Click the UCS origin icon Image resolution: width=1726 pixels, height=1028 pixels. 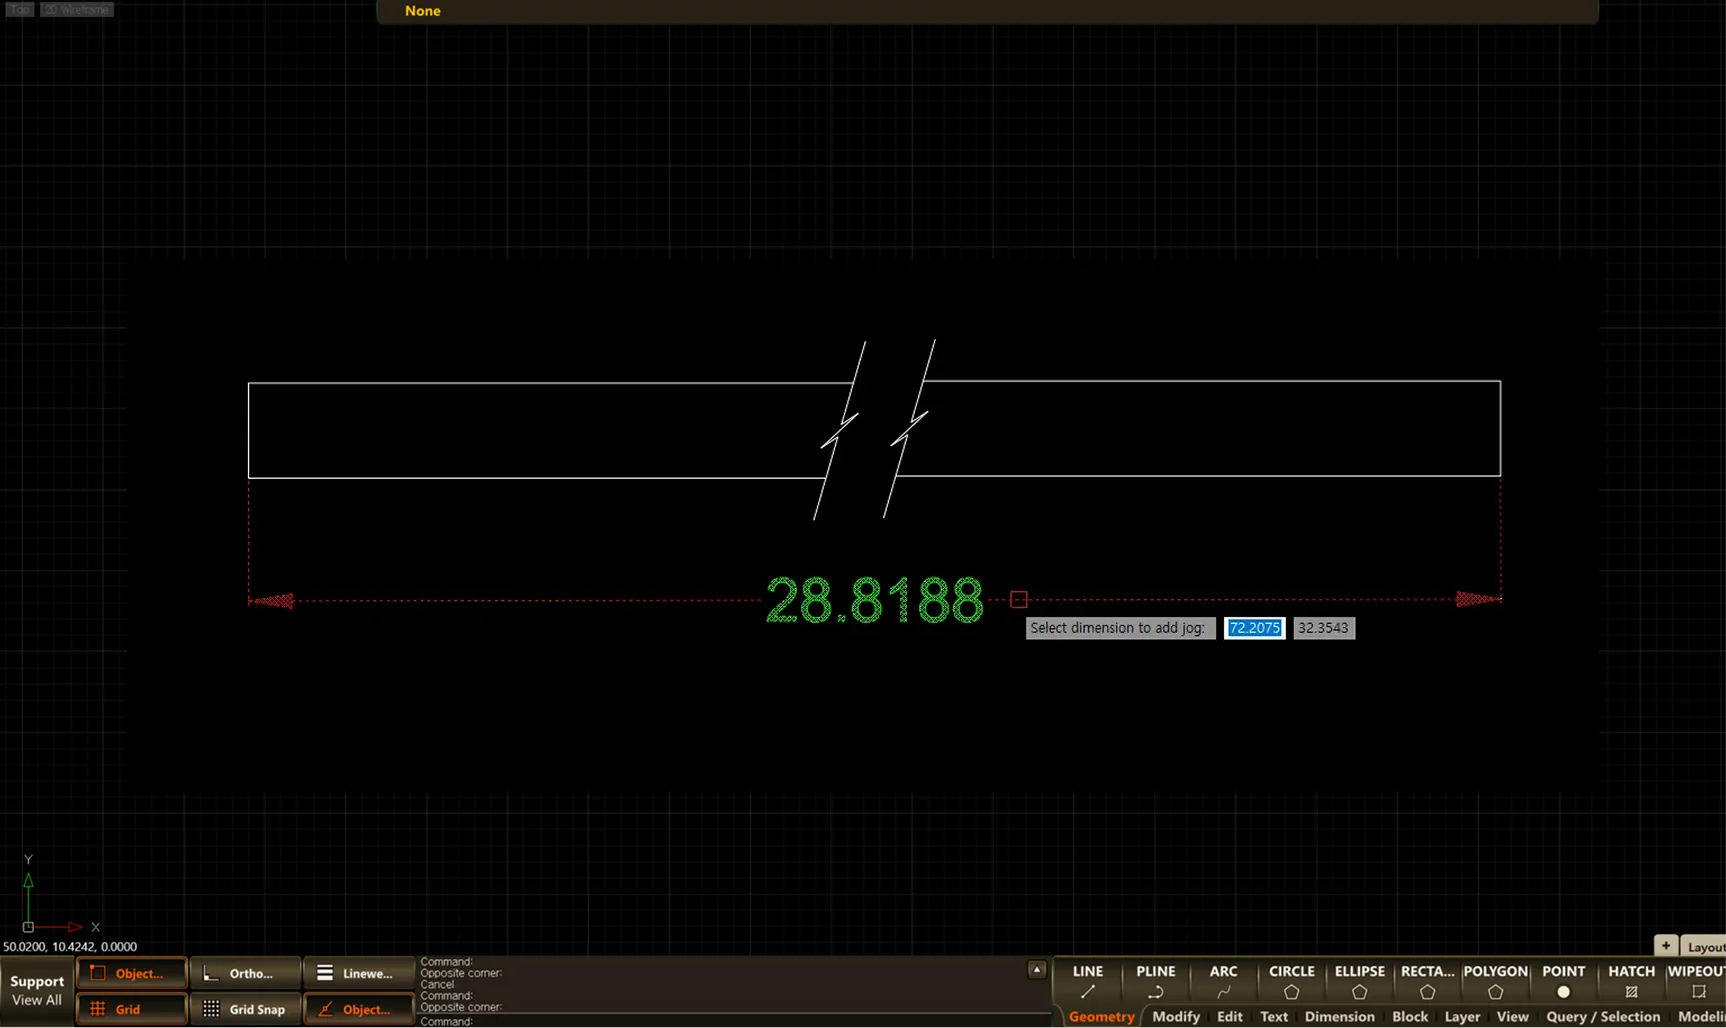[28, 927]
